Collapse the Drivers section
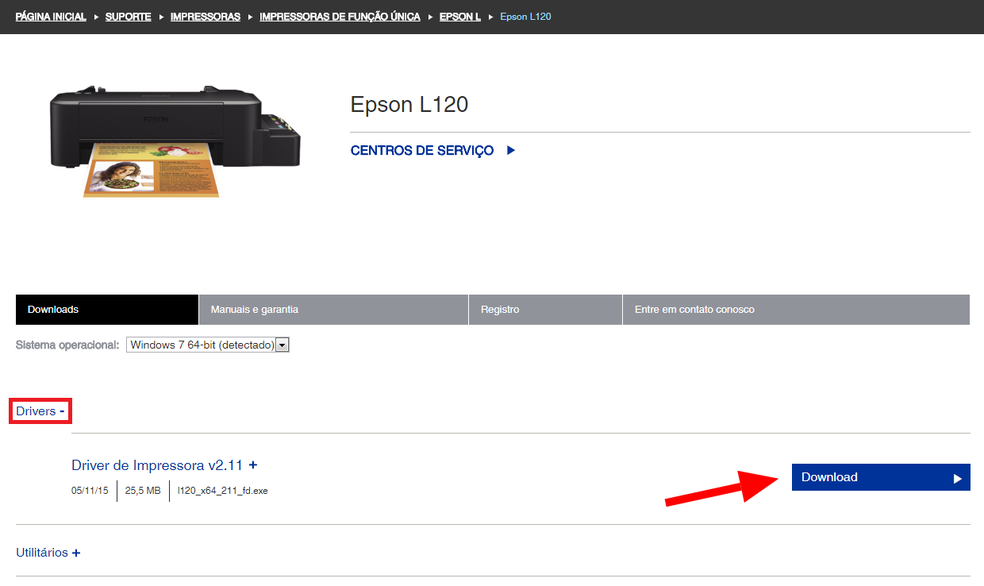 [x=40, y=411]
